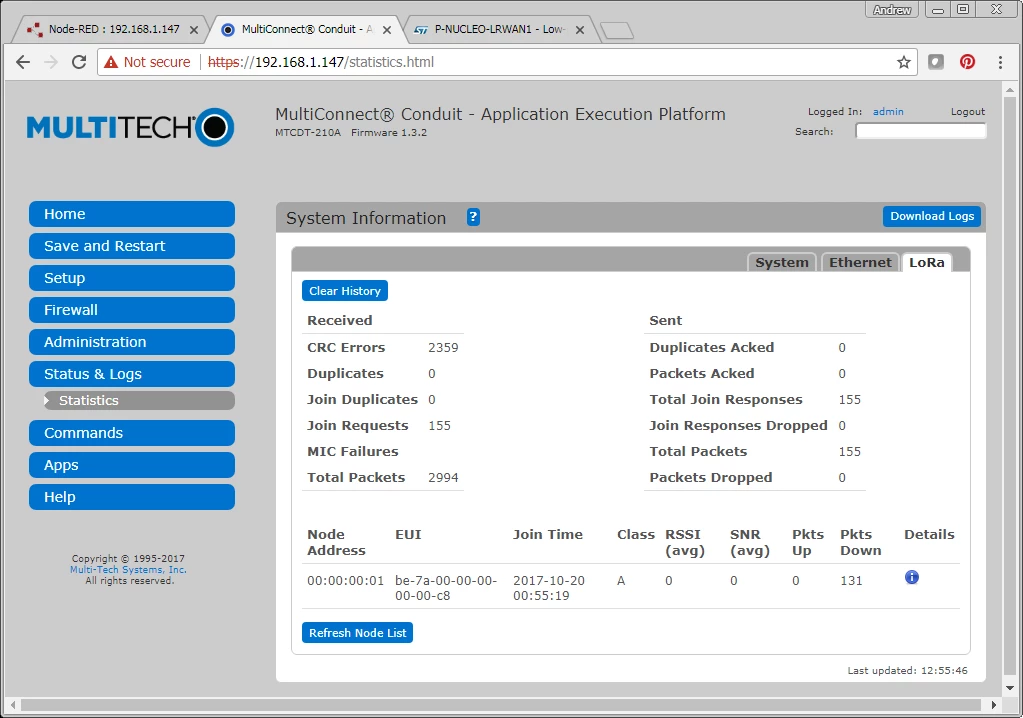Image resolution: width=1023 pixels, height=718 pixels.
Task: Click into the Search field
Action: click(921, 131)
